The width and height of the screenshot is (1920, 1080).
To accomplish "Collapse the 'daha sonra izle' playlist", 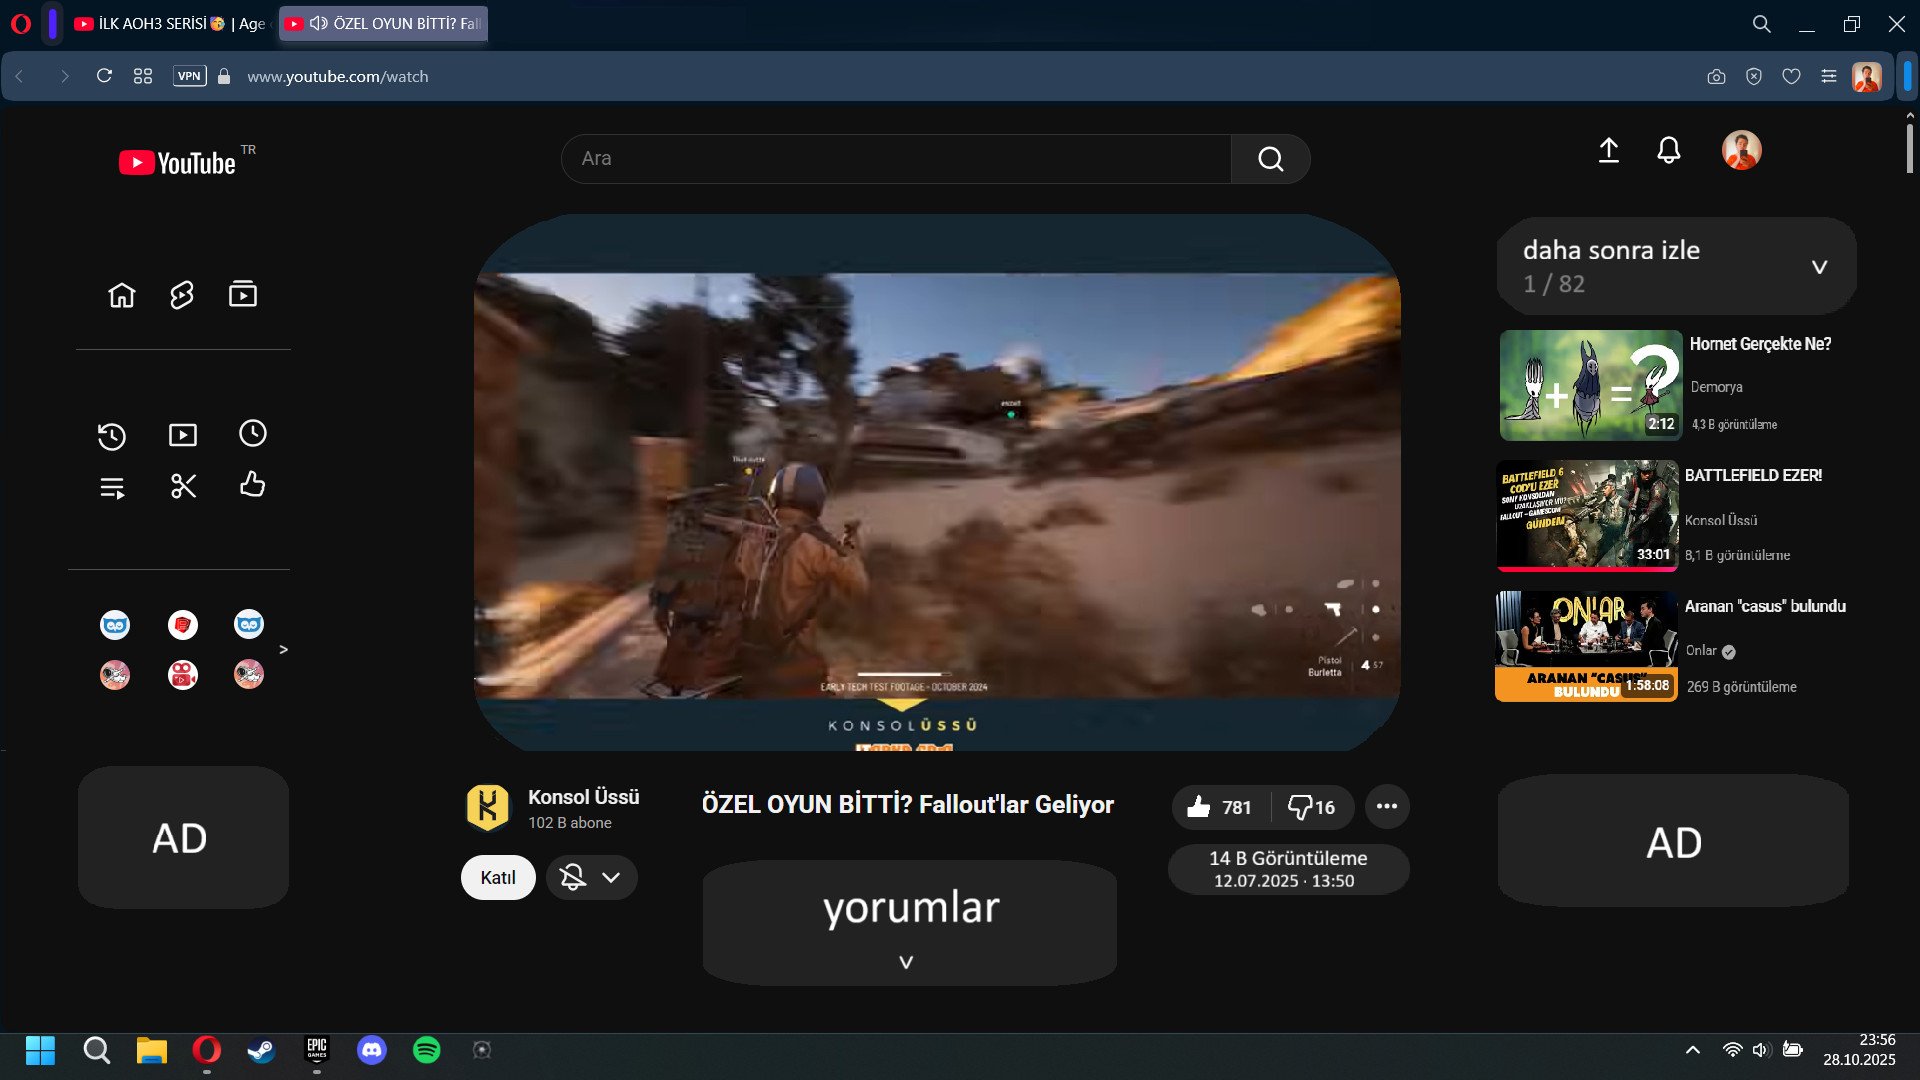I will tap(1819, 267).
